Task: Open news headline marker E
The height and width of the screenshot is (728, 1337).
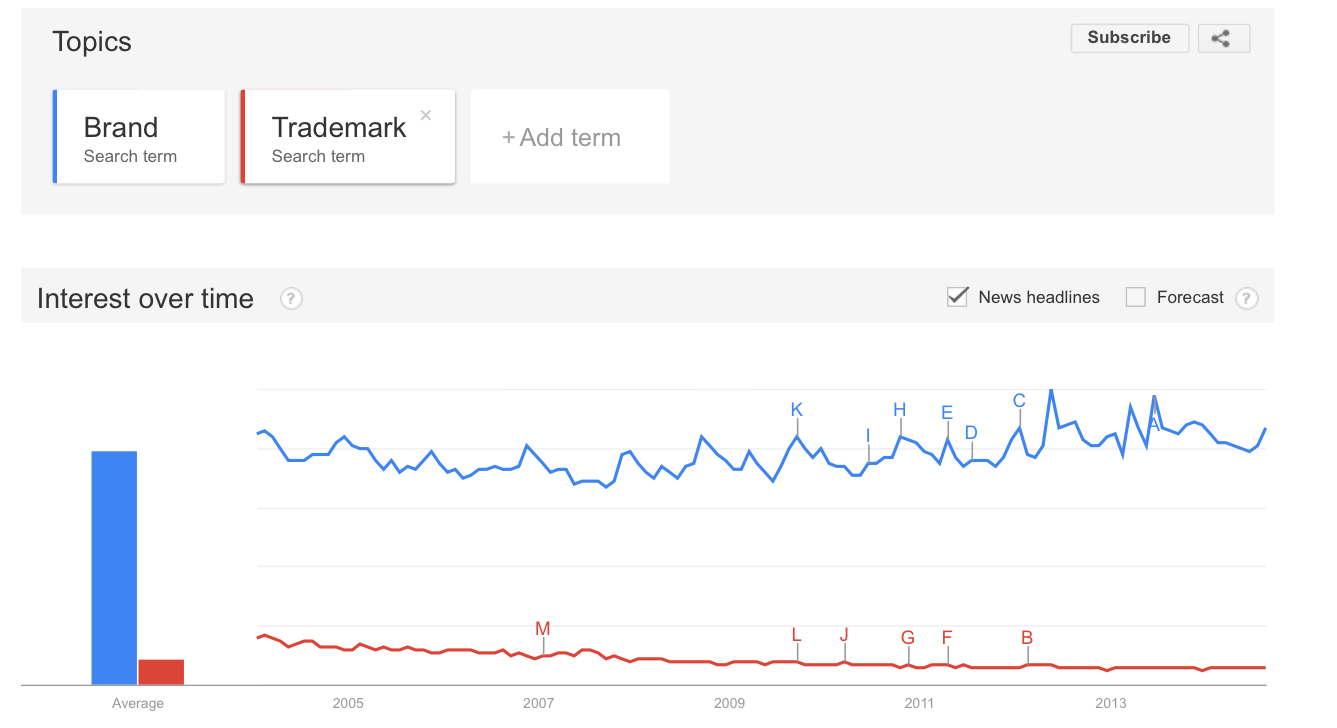Action: tap(947, 413)
